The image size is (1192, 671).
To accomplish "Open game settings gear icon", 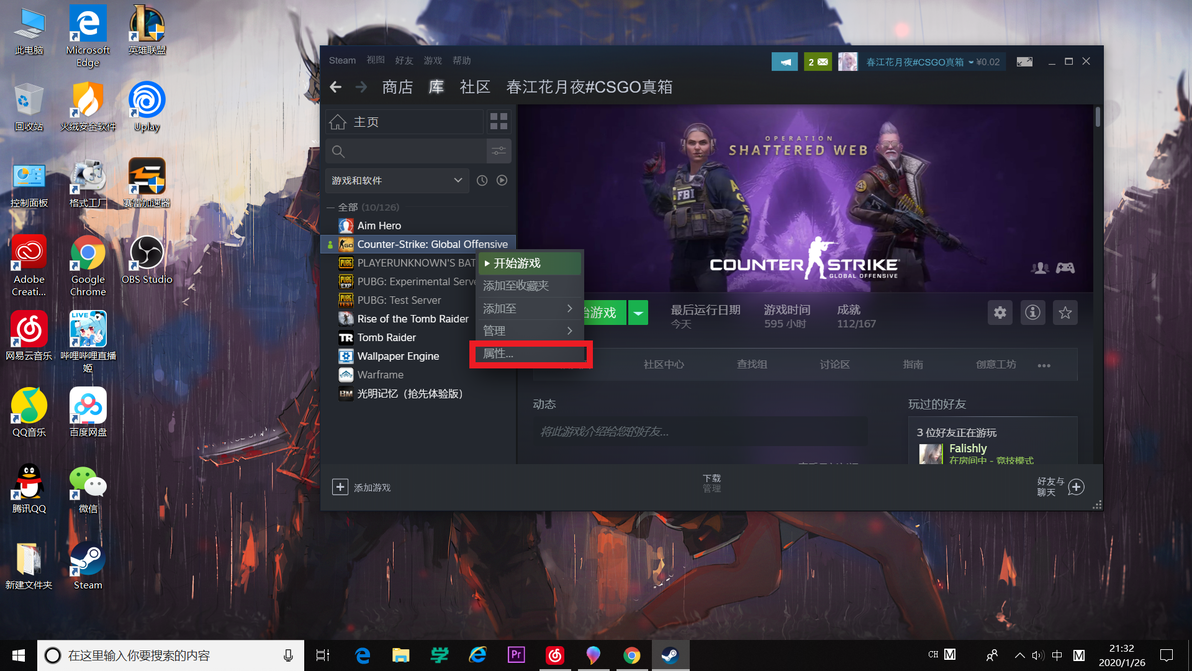I will point(1000,312).
